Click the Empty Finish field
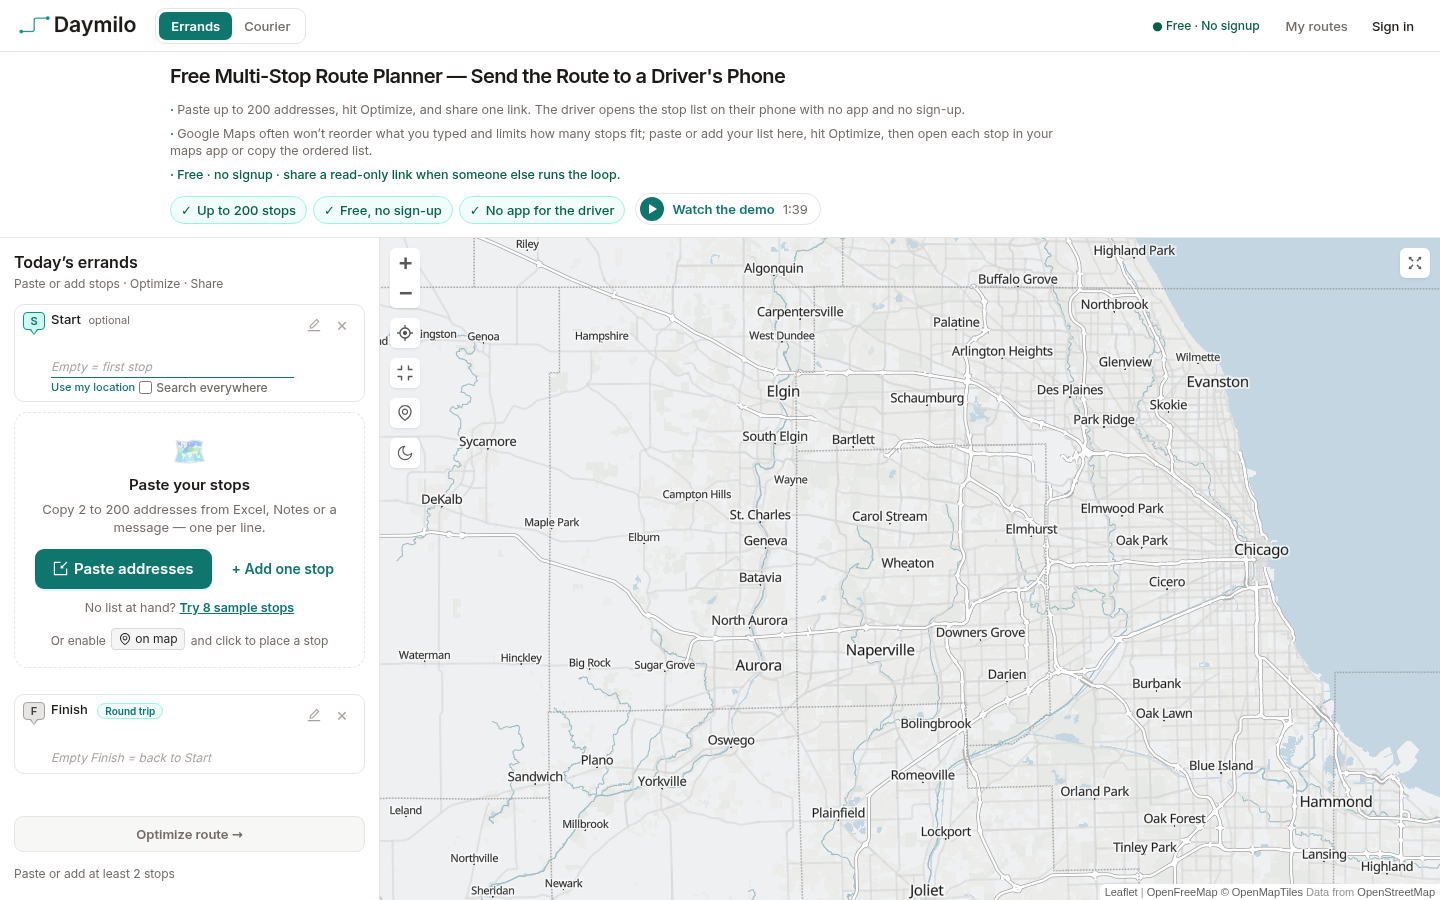The width and height of the screenshot is (1440, 900). (x=172, y=758)
